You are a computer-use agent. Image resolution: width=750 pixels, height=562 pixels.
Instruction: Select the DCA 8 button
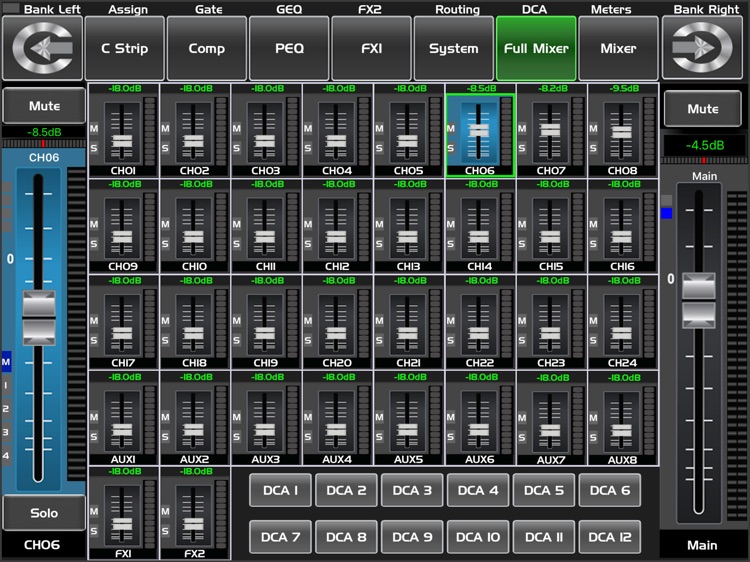click(x=346, y=537)
